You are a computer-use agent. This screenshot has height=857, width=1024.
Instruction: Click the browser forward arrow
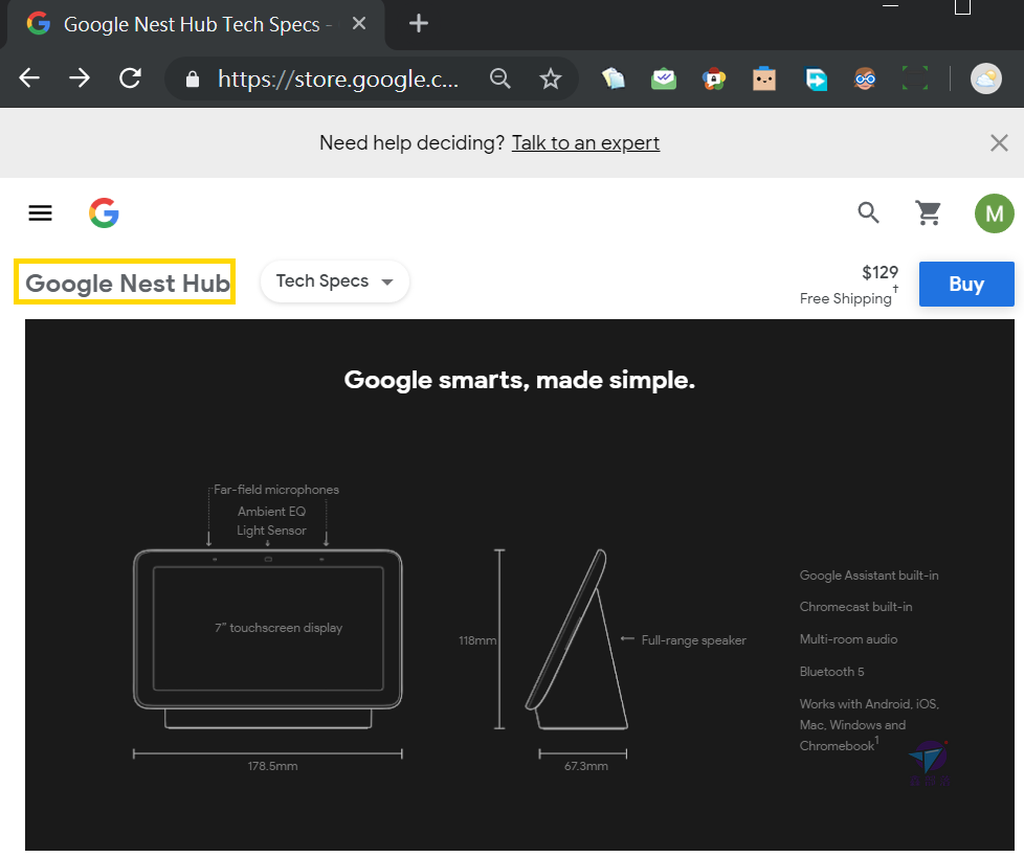pyautogui.click(x=80, y=78)
